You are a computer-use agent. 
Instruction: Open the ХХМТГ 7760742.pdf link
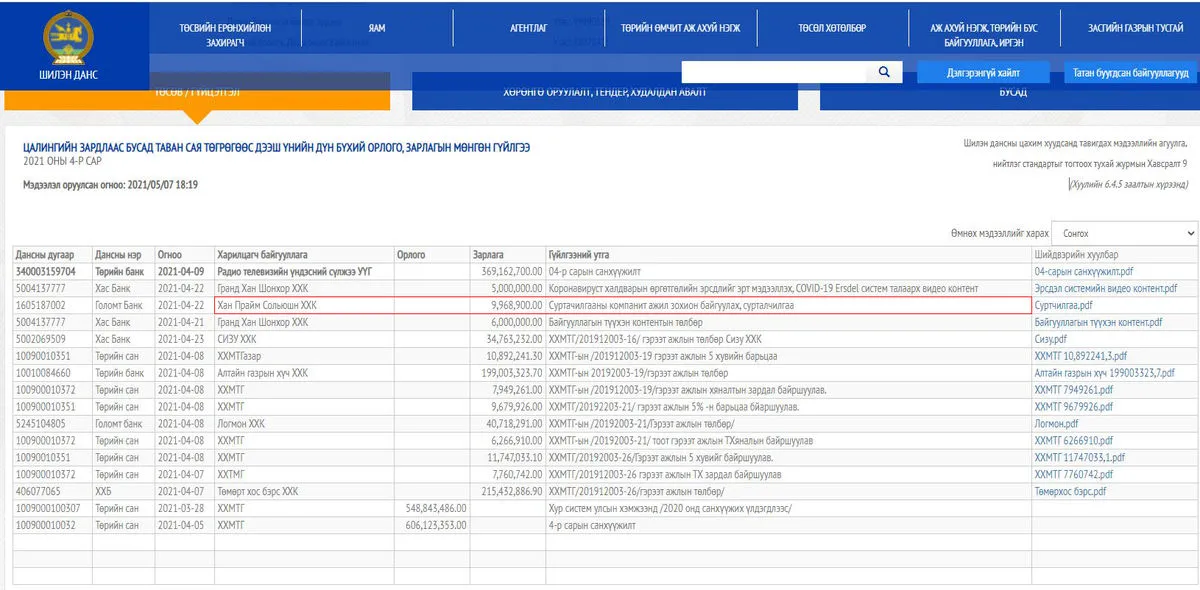1075,475
